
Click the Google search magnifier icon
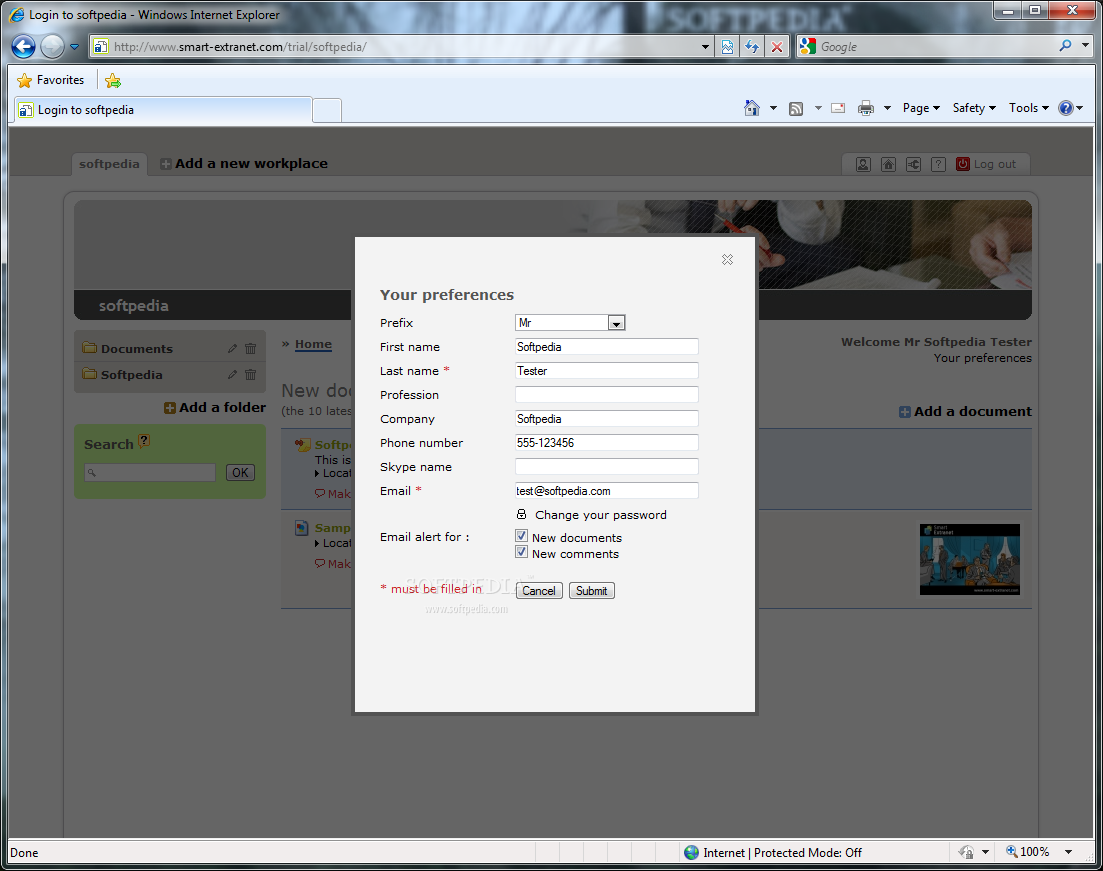[x=1065, y=46]
